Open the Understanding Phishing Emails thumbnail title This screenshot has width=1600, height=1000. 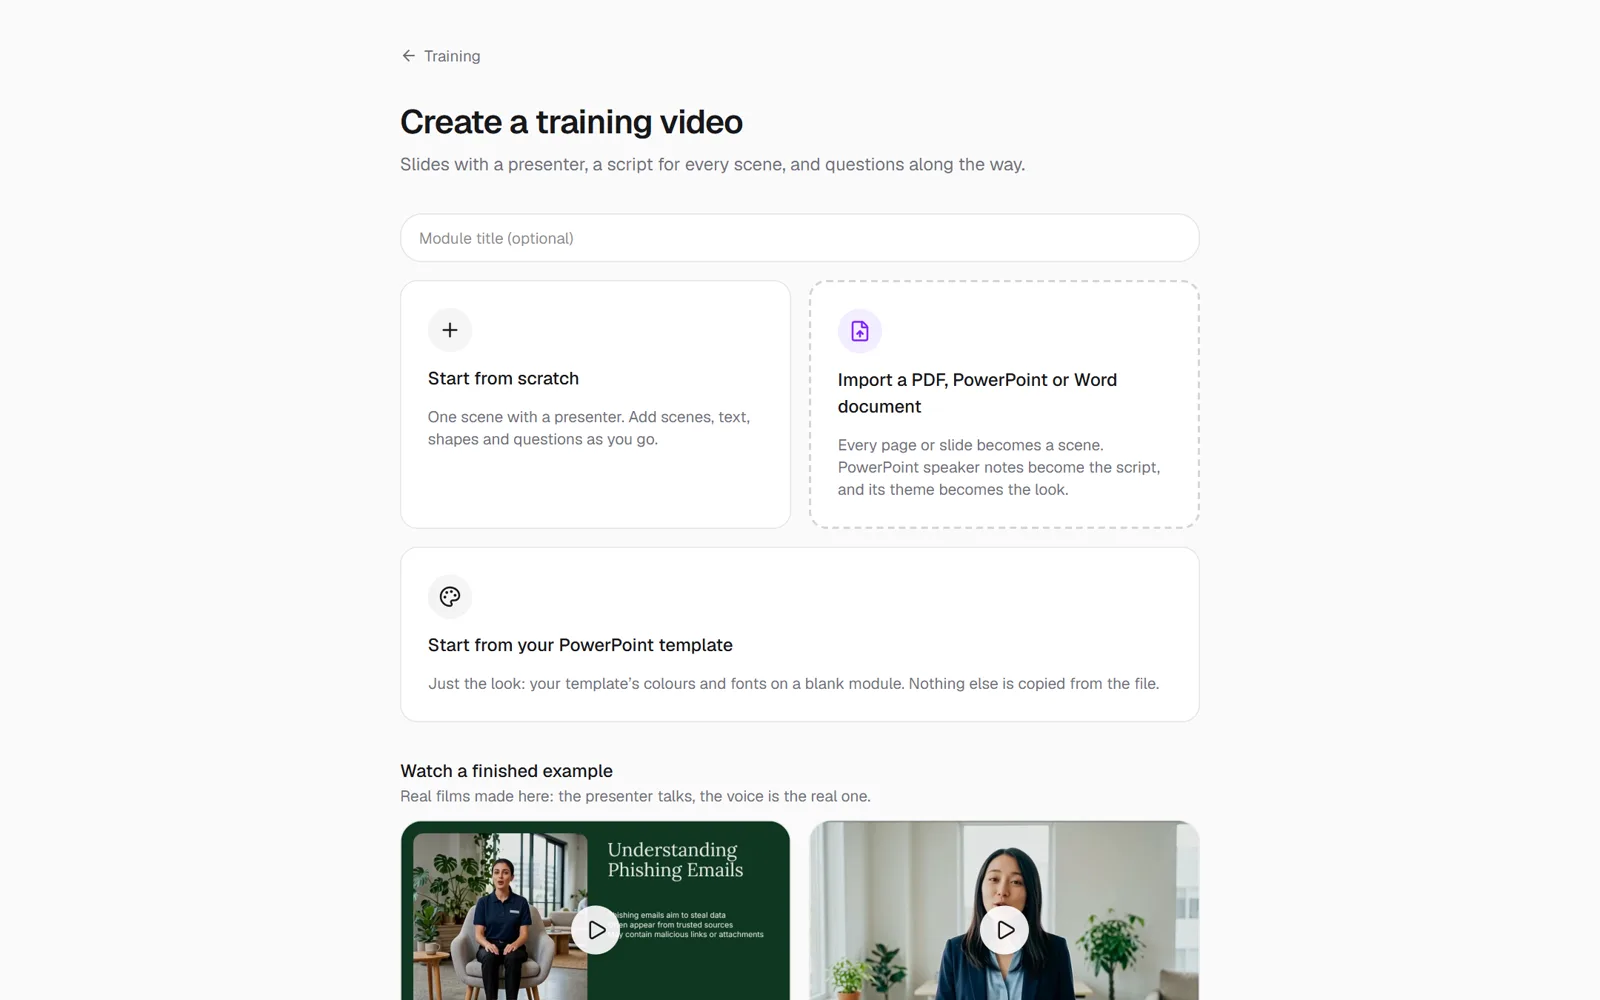(x=676, y=860)
